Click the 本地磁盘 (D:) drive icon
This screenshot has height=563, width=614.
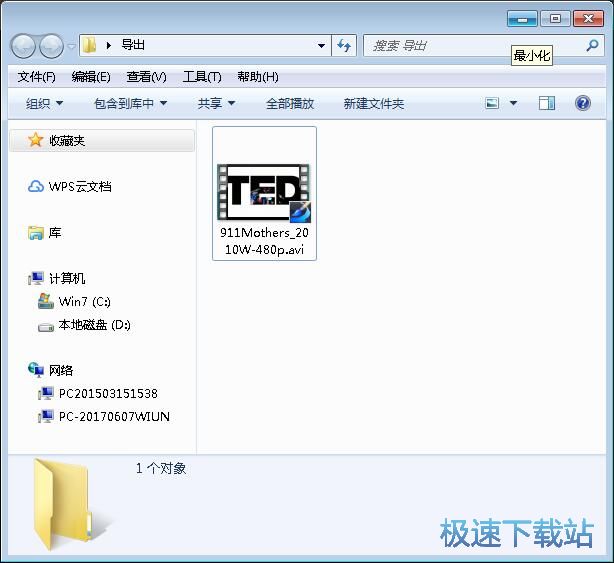[46, 327]
